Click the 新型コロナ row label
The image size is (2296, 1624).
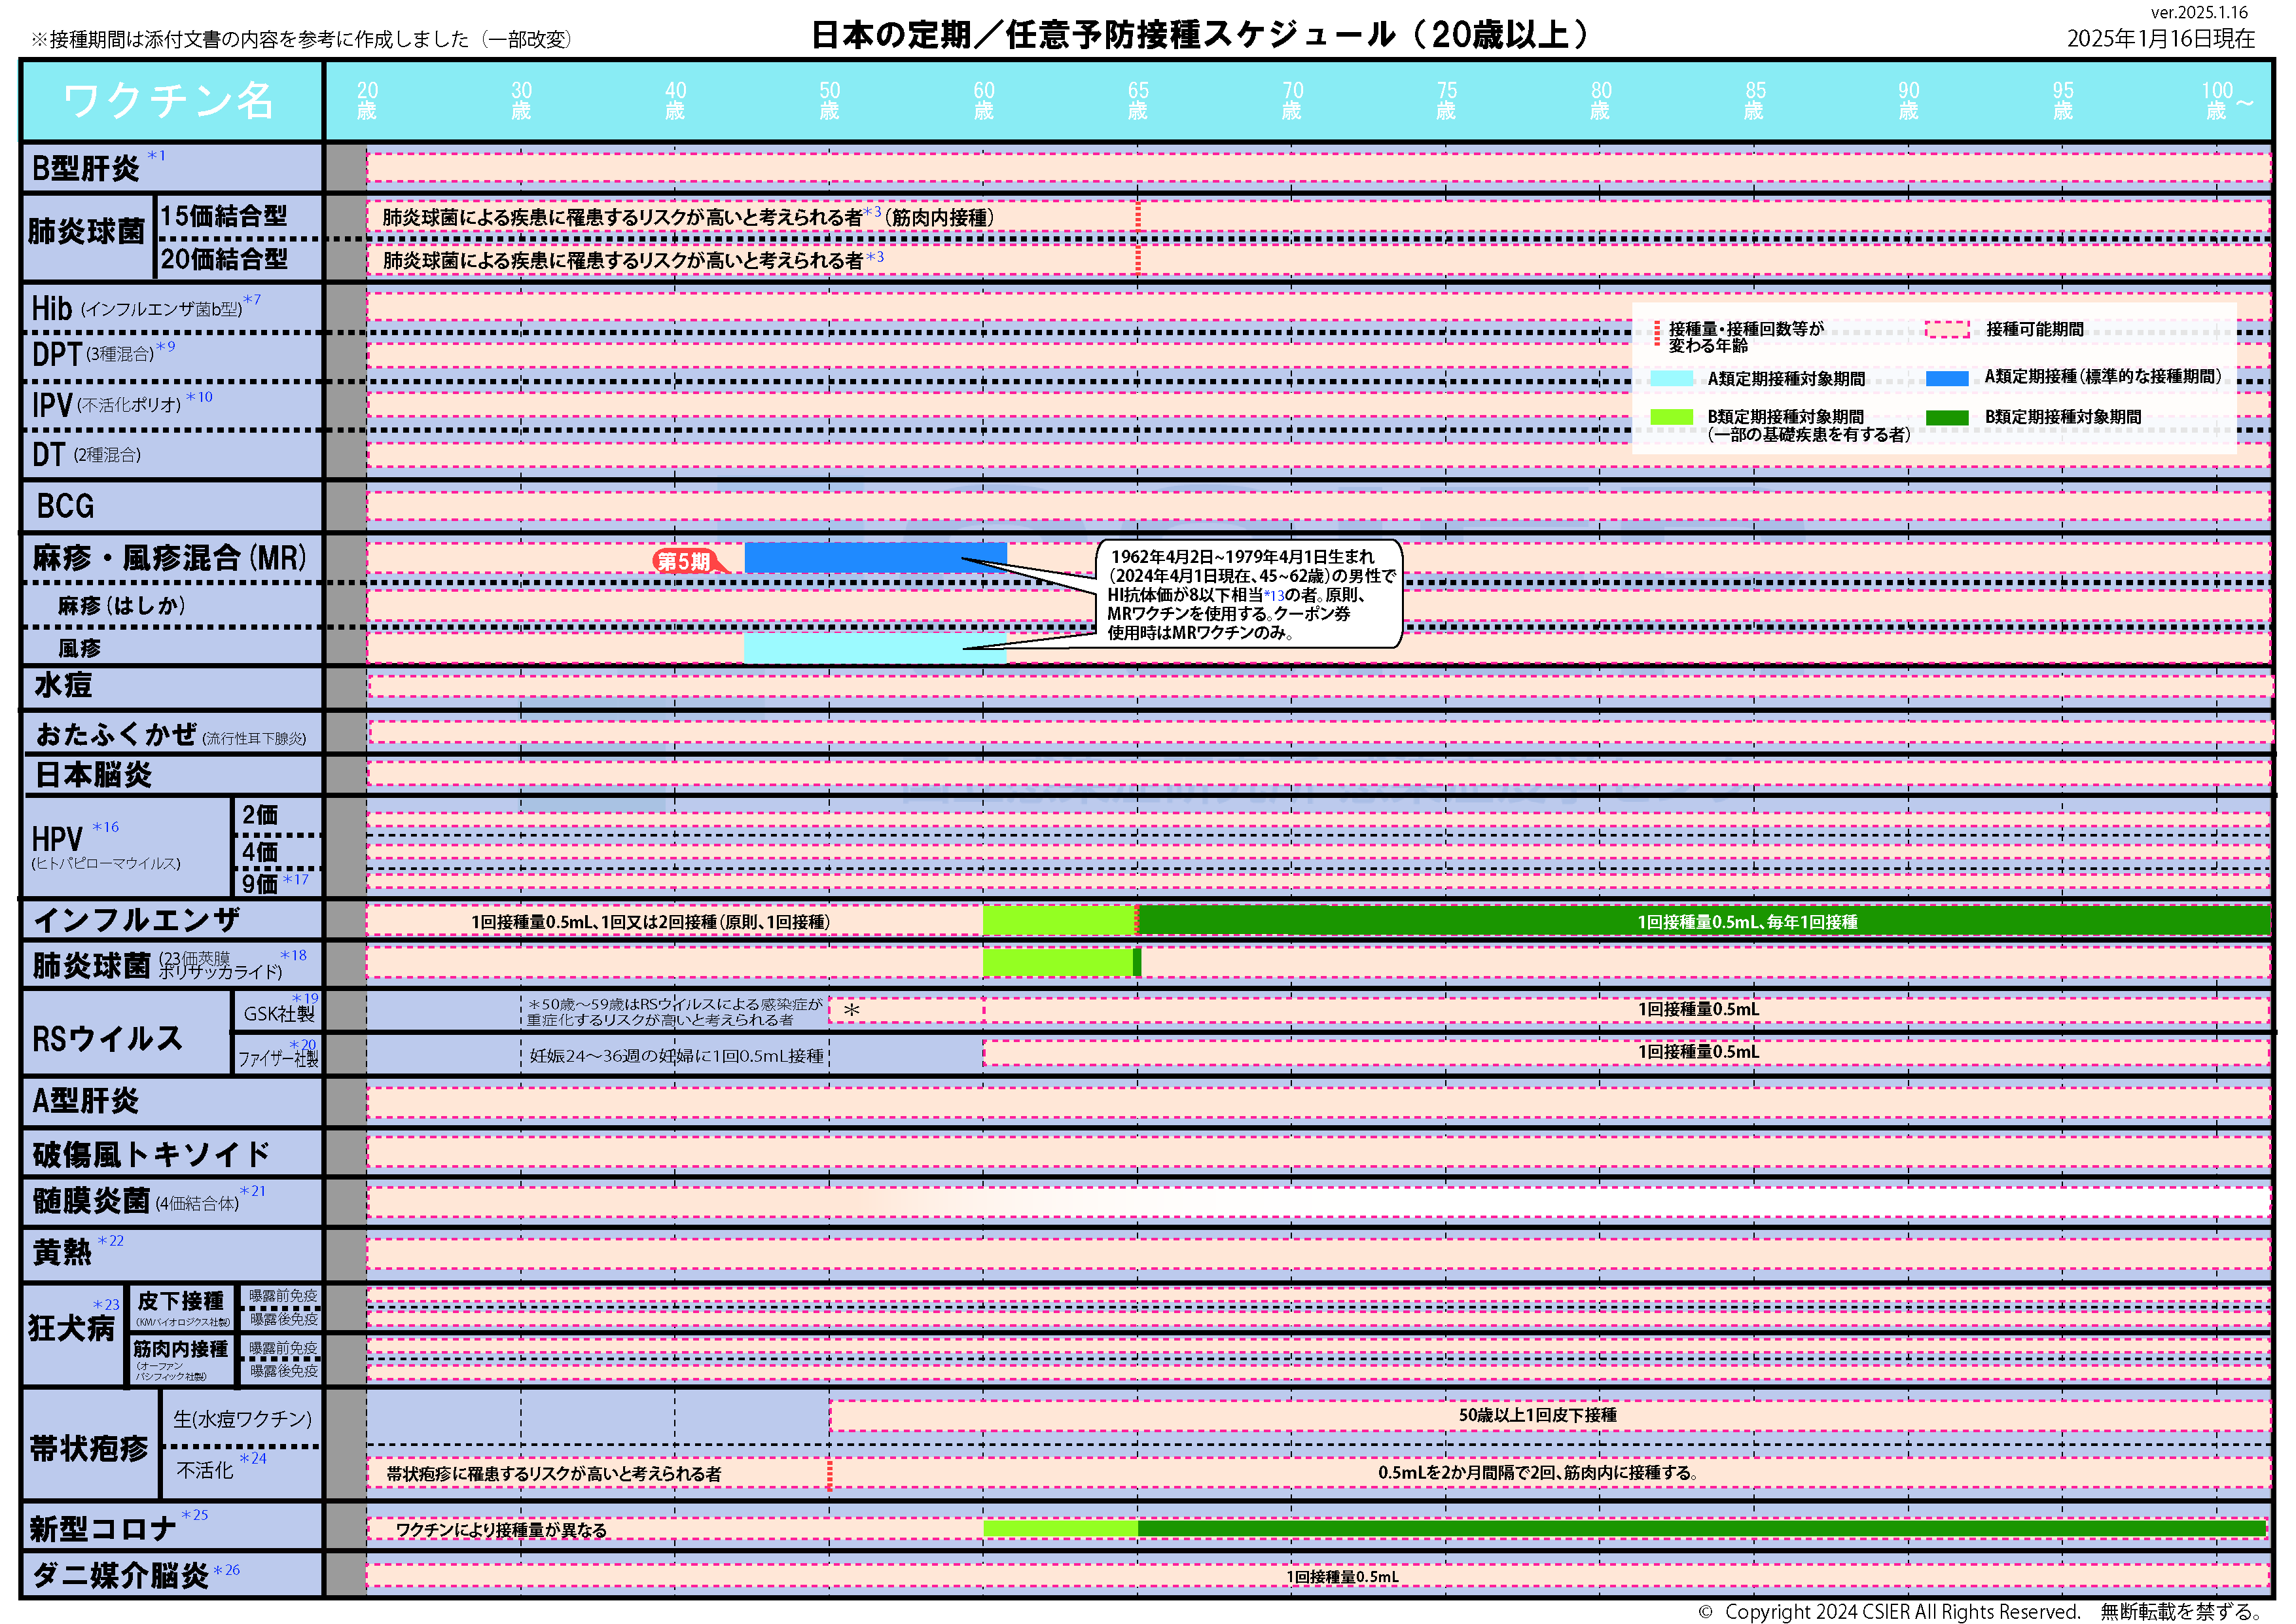click(103, 1528)
